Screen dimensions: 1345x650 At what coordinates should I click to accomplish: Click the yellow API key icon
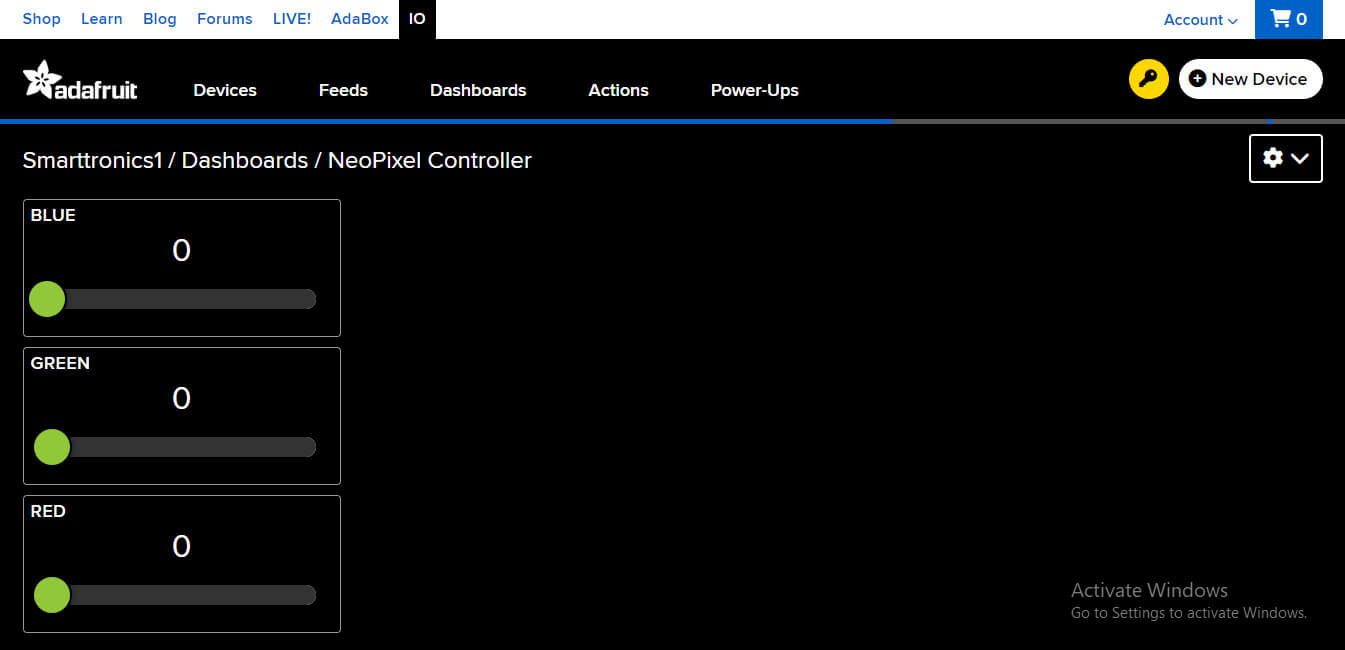(1148, 79)
